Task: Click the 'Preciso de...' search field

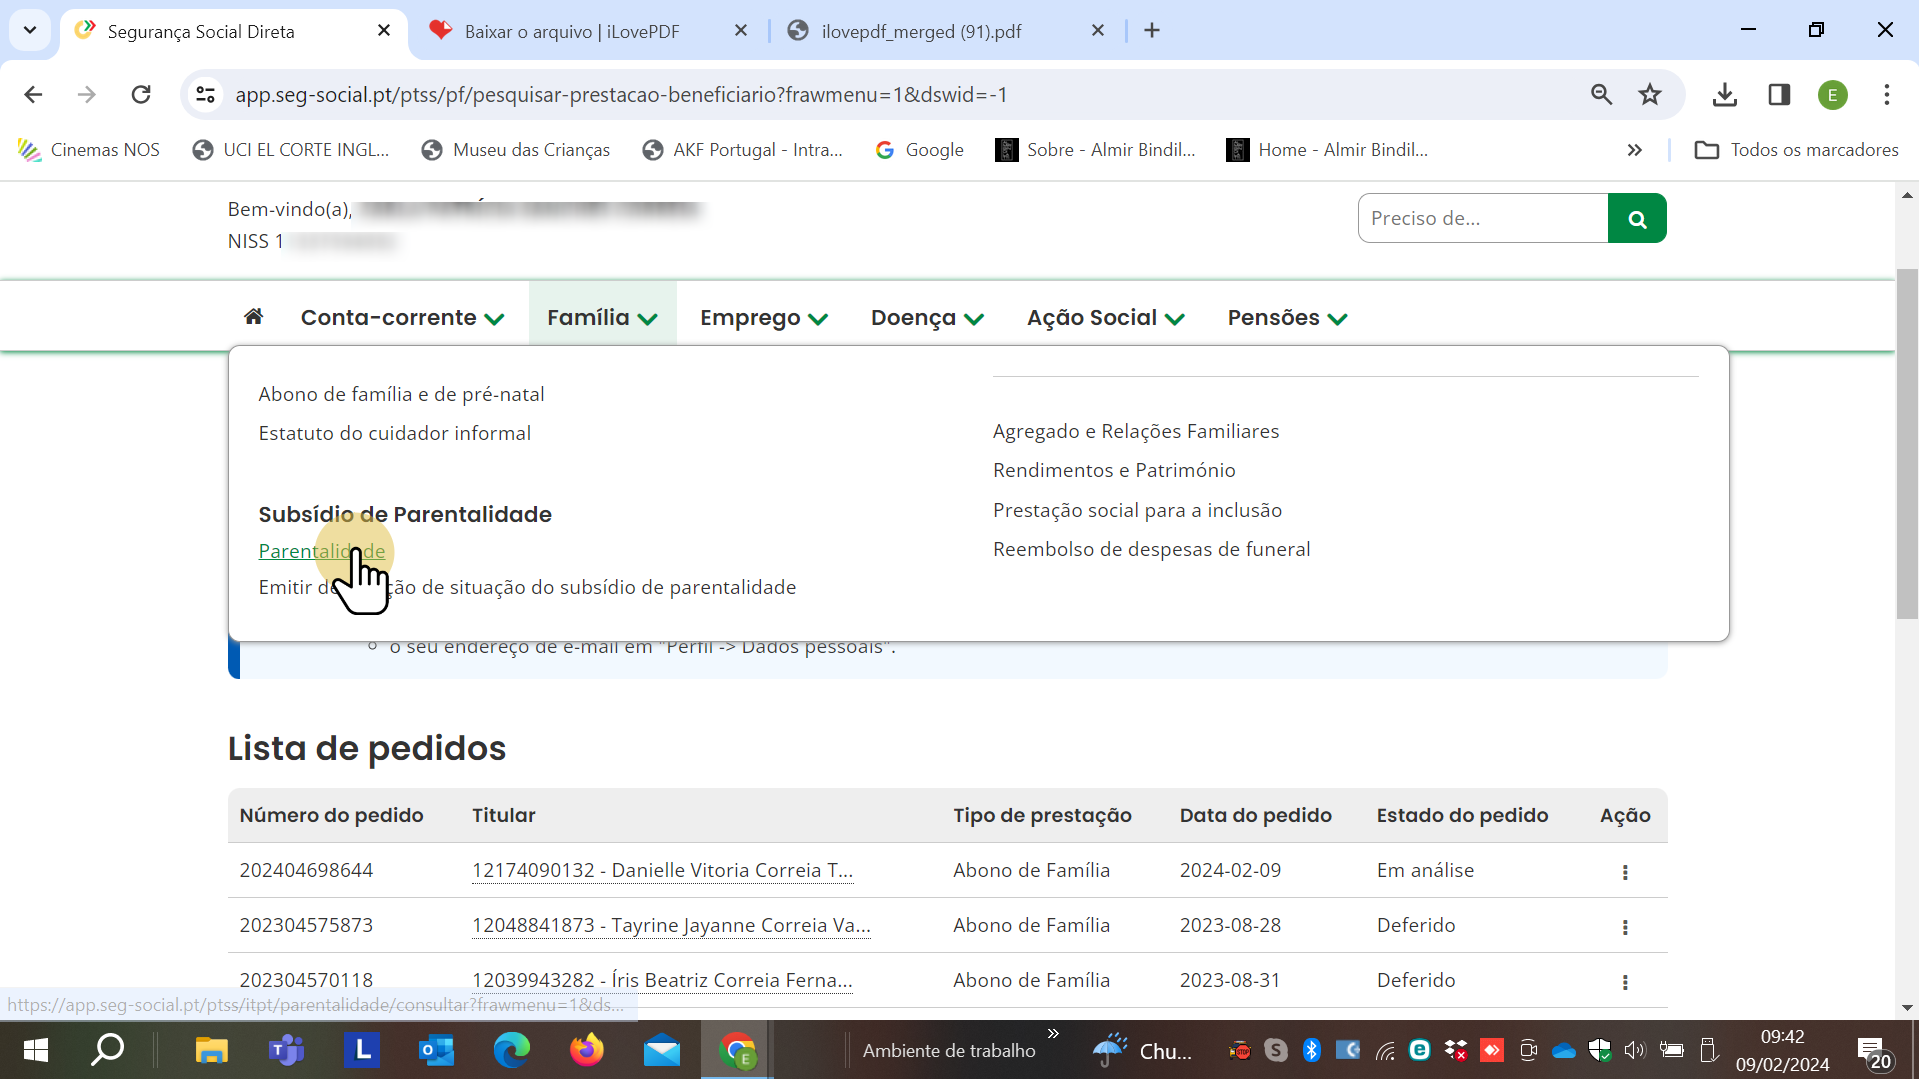Action: click(1482, 218)
